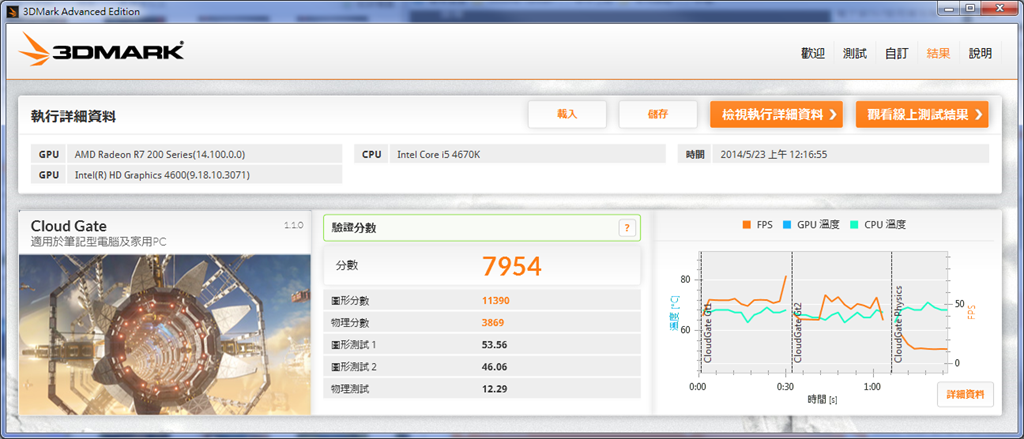Click 檢視執行詳細資料 button
Image resolution: width=1024 pixels, height=439 pixels.
[x=776, y=114]
